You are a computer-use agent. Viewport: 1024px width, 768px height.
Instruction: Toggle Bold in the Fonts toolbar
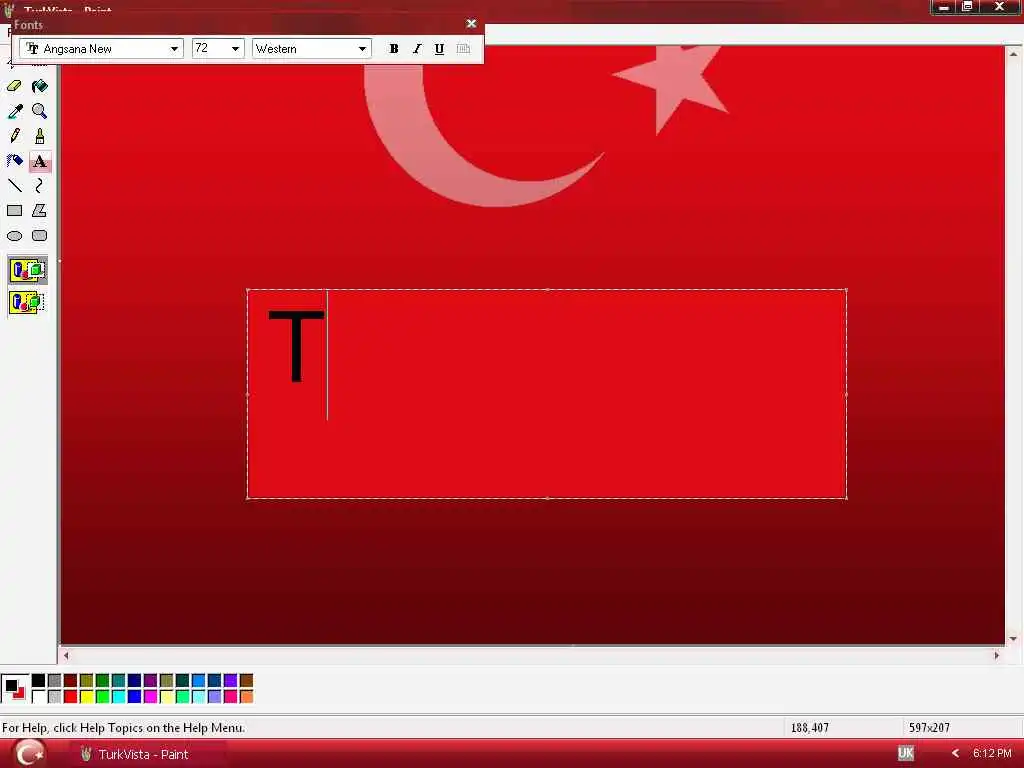394,49
